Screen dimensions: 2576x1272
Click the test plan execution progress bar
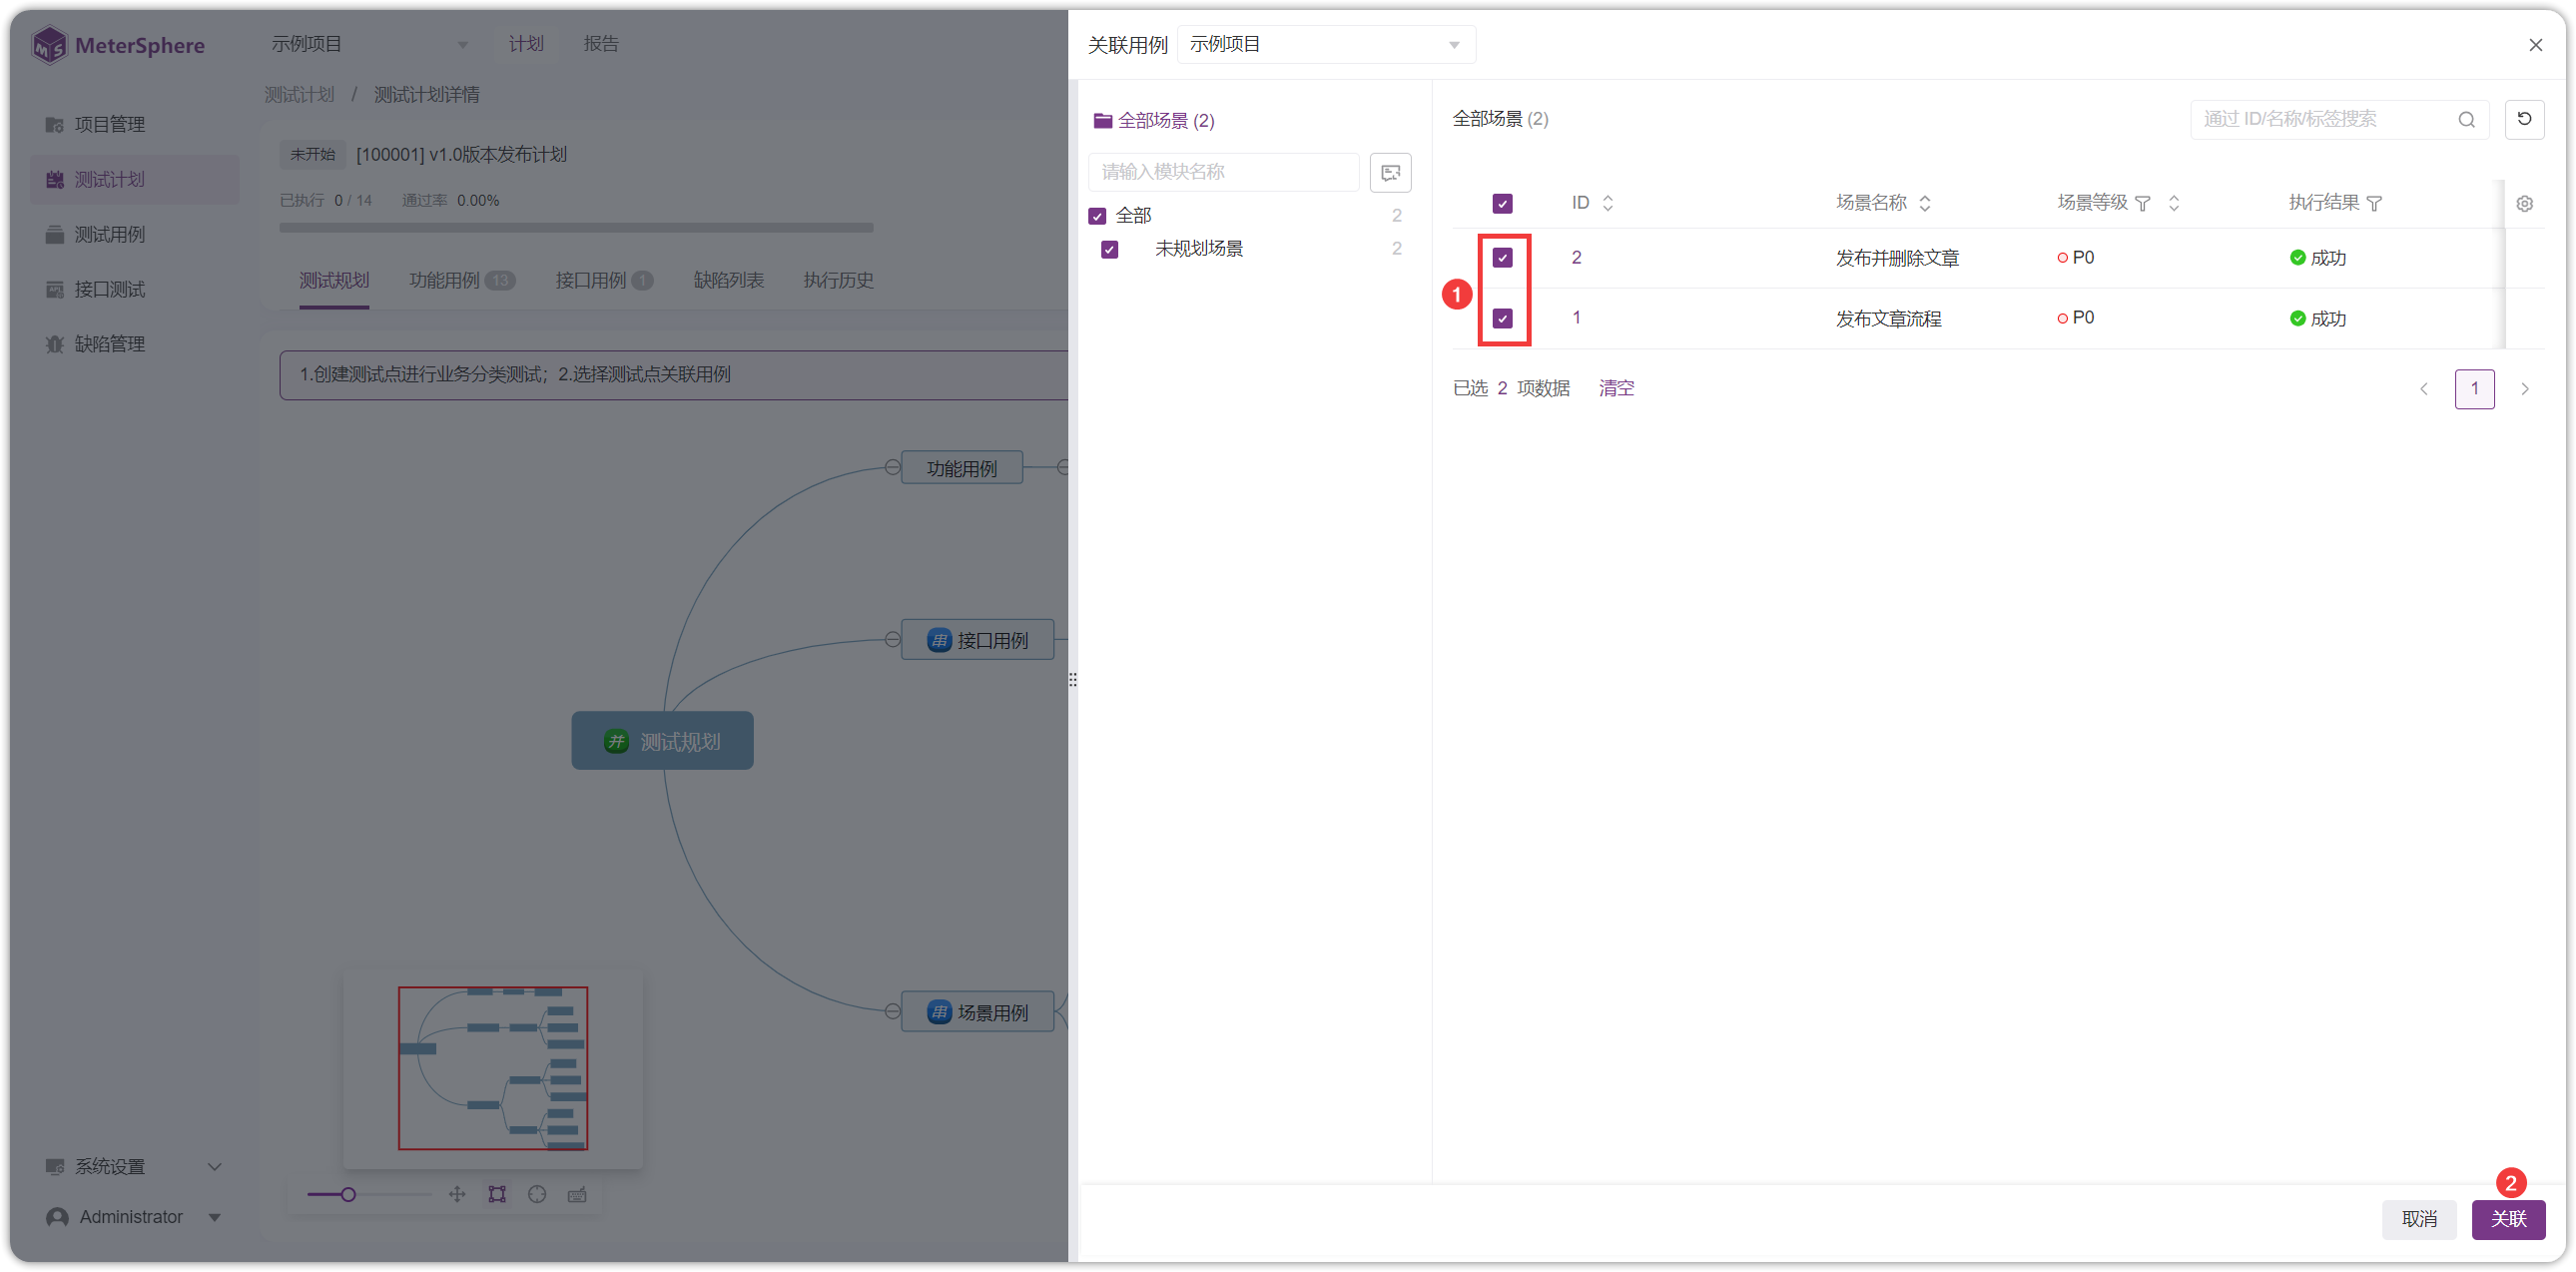click(x=576, y=227)
